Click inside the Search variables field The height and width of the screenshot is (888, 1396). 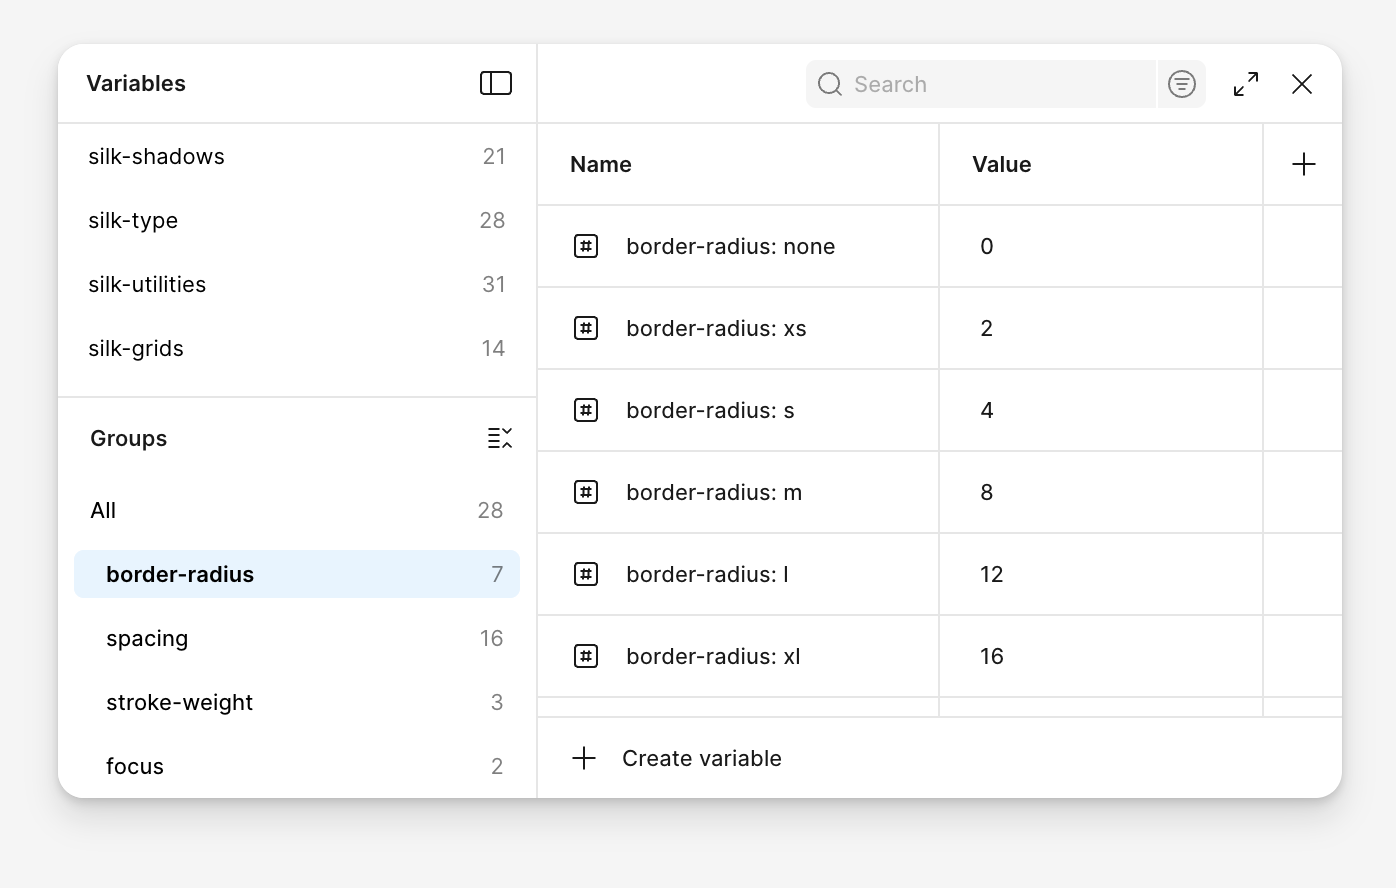[x=1000, y=84]
